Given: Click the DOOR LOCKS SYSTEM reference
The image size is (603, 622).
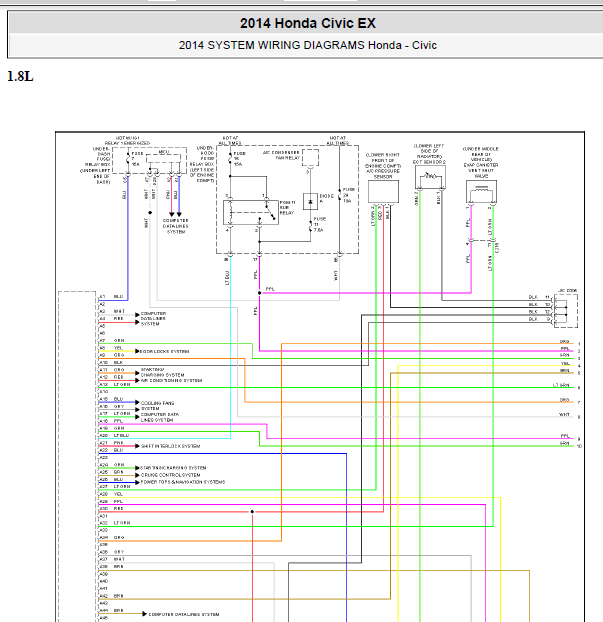Looking at the screenshot, I should pos(164,351).
